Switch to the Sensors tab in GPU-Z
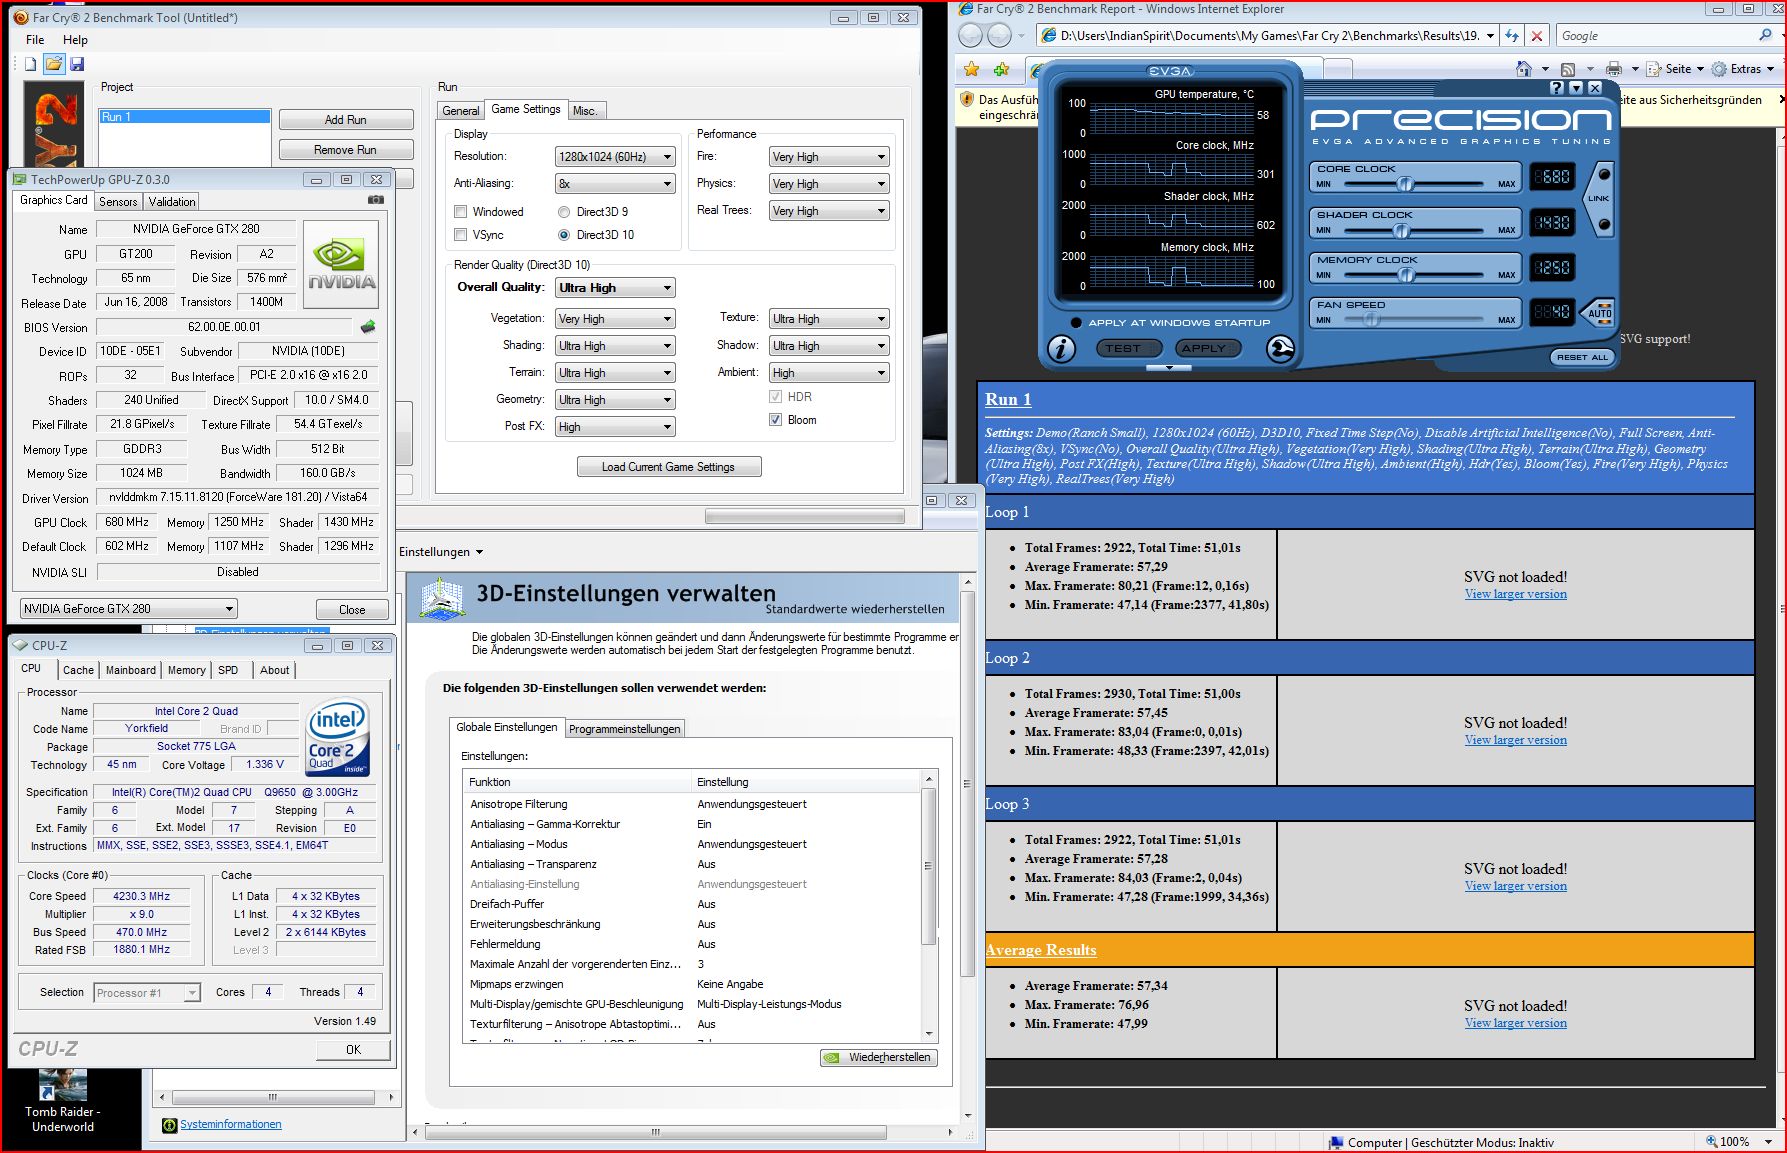This screenshot has width=1787, height=1153. point(118,202)
